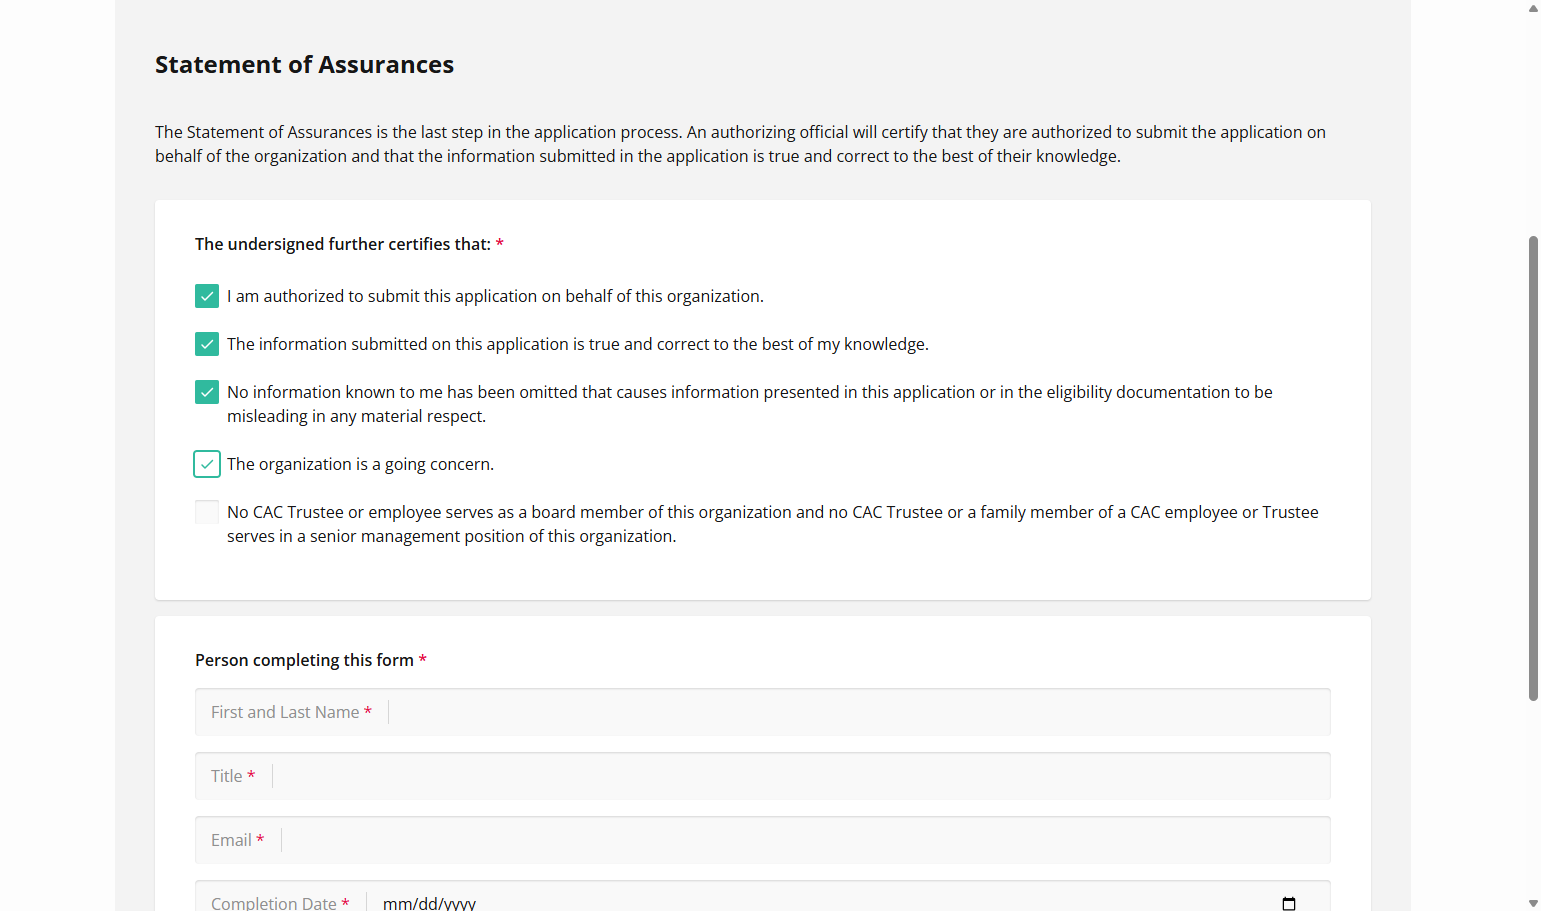Uncheck 'information submitted is true and correct' checkbox
Viewport: 1541px width, 911px height.
point(207,344)
